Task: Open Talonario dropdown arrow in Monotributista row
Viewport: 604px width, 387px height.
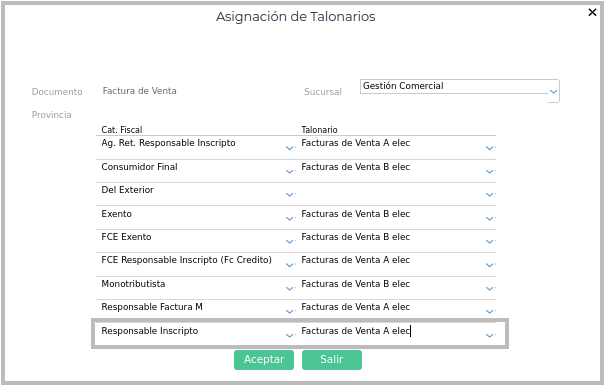Action: coord(490,288)
